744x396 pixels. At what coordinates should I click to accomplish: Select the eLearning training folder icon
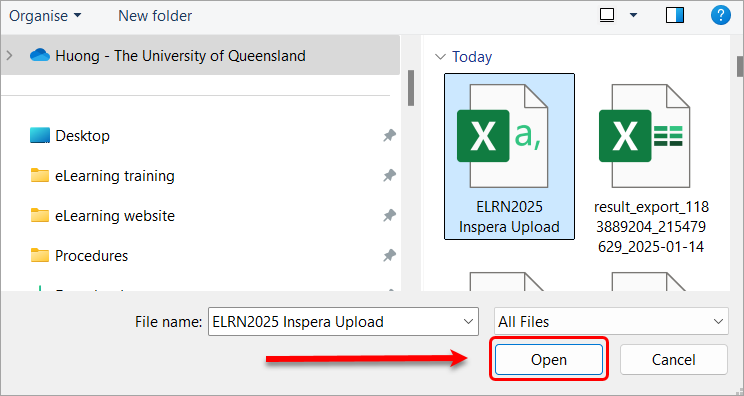pyautogui.click(x=39, y=175)
